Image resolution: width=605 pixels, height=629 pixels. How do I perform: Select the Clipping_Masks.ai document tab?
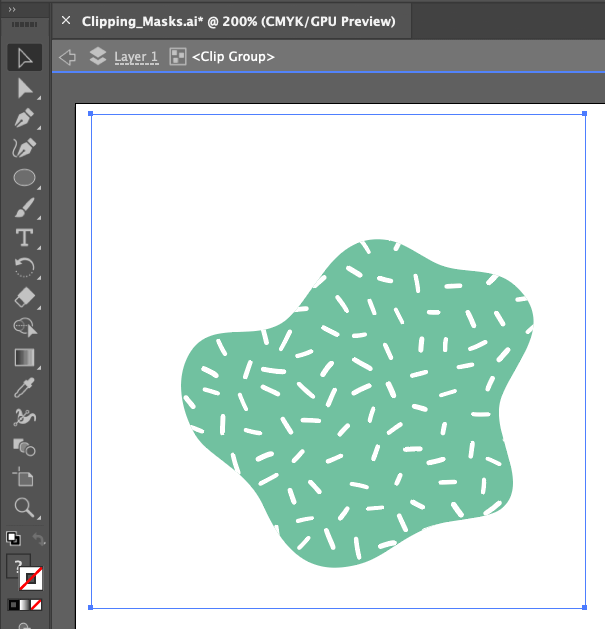[238, 21]
